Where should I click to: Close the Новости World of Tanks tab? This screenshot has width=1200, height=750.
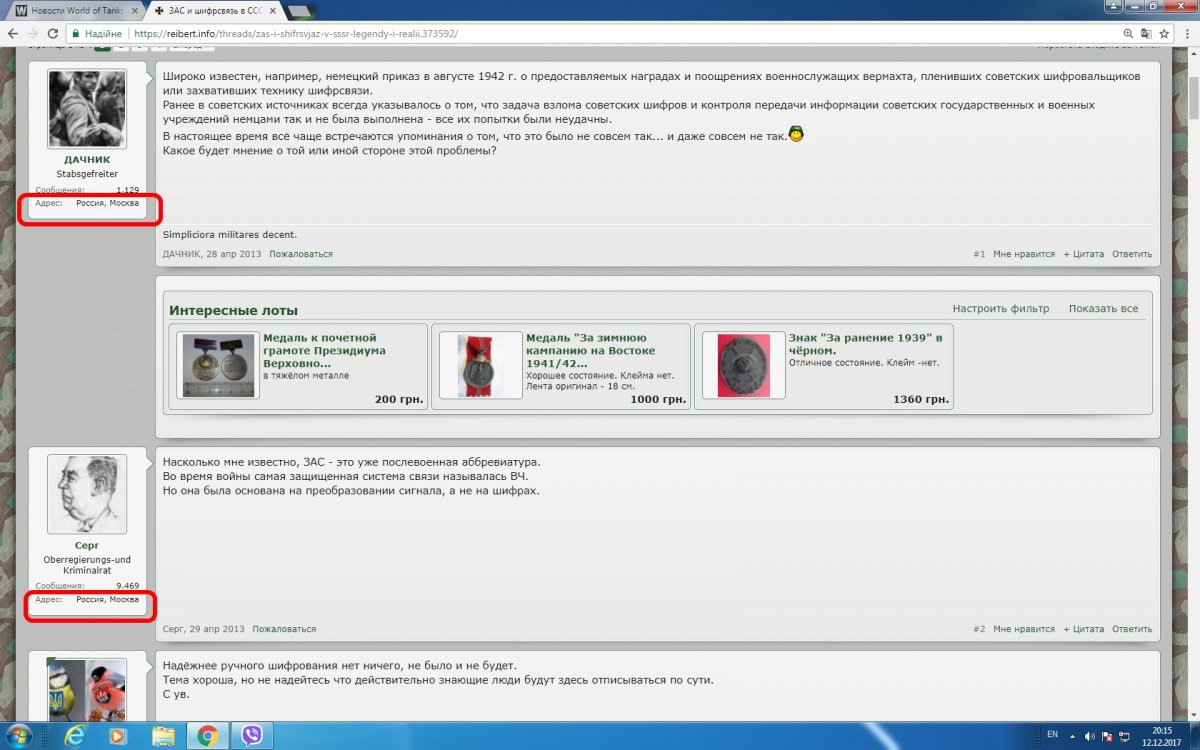[135, 11]
